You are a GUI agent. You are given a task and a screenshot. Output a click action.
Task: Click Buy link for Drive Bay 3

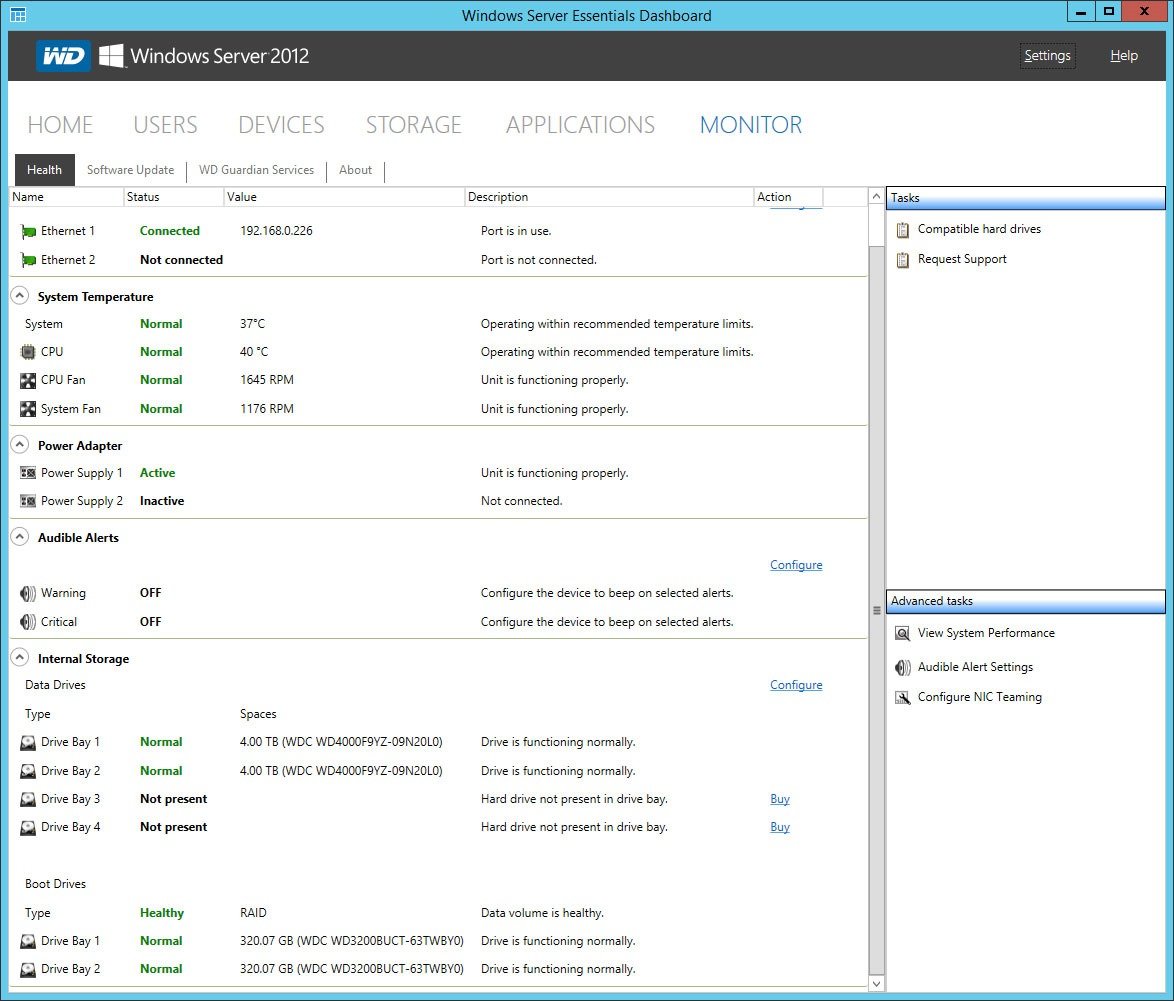(779, 799)
